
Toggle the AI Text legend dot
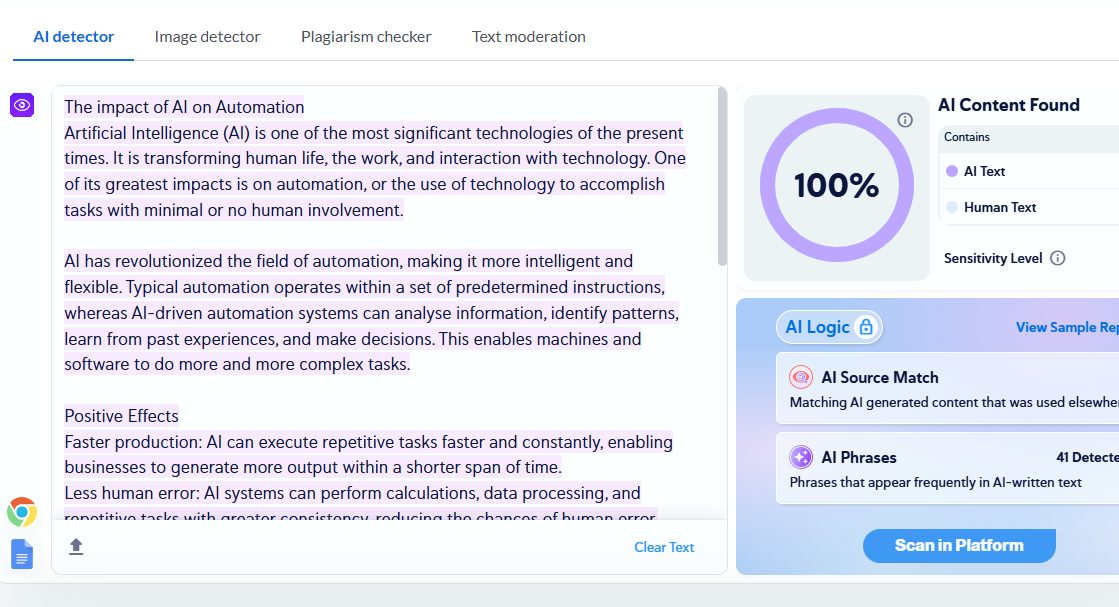tap(951, 171)
